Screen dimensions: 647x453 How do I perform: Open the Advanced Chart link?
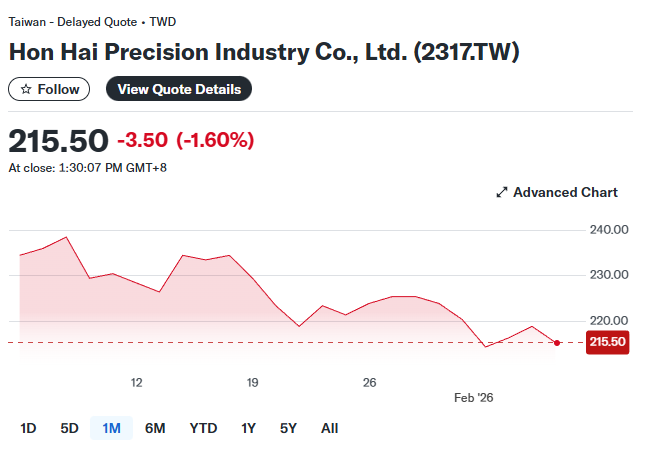(x=565, y=192)
